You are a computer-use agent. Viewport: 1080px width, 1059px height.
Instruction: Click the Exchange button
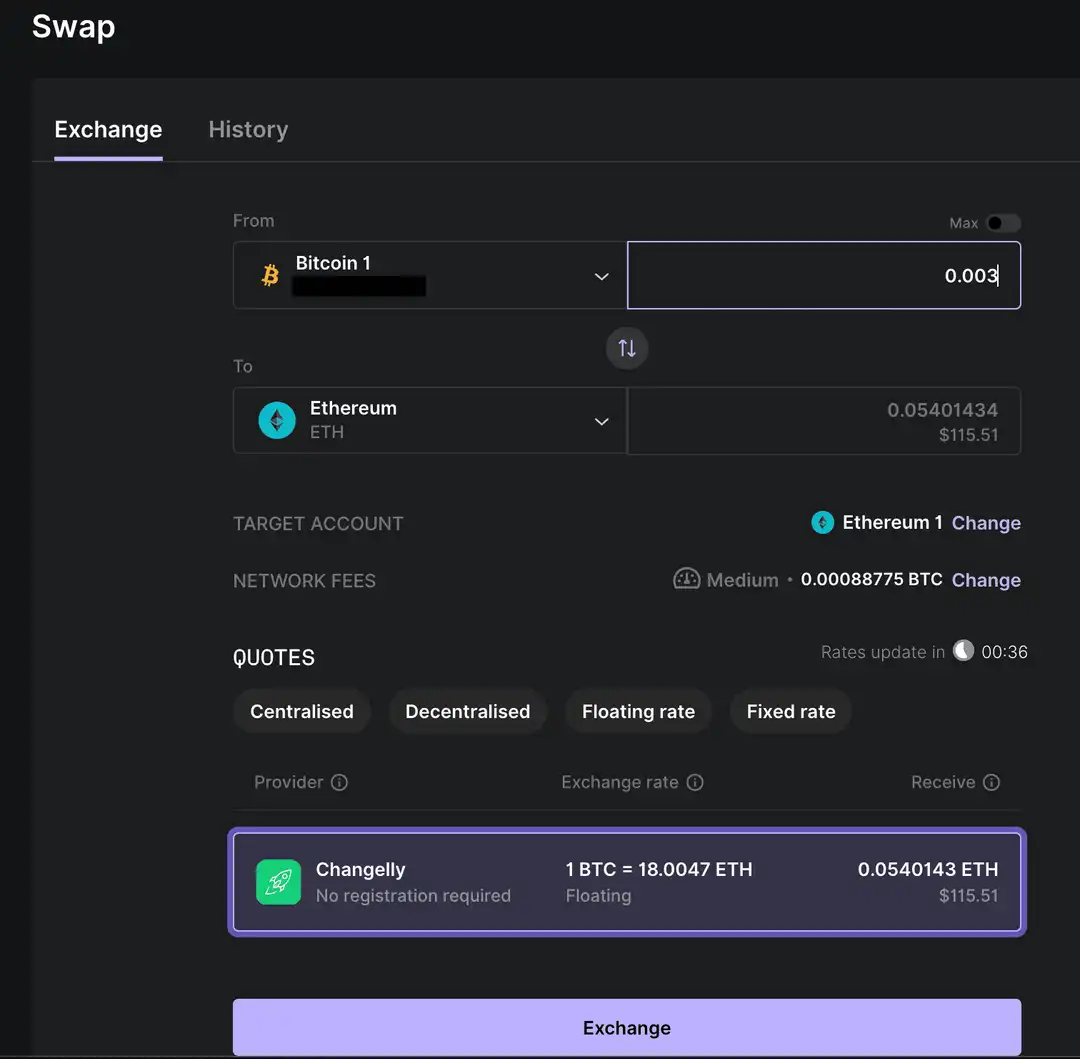click(x=627, y=1027)
